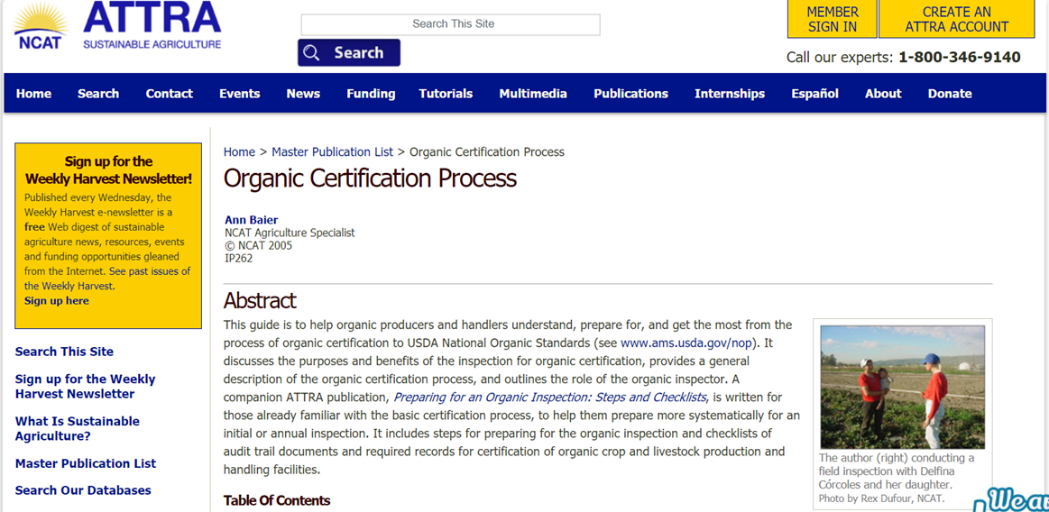Viewport: 1049px width, 512px height.
Task: Click the Table Of Contents heading
Action: pos(277,501)
